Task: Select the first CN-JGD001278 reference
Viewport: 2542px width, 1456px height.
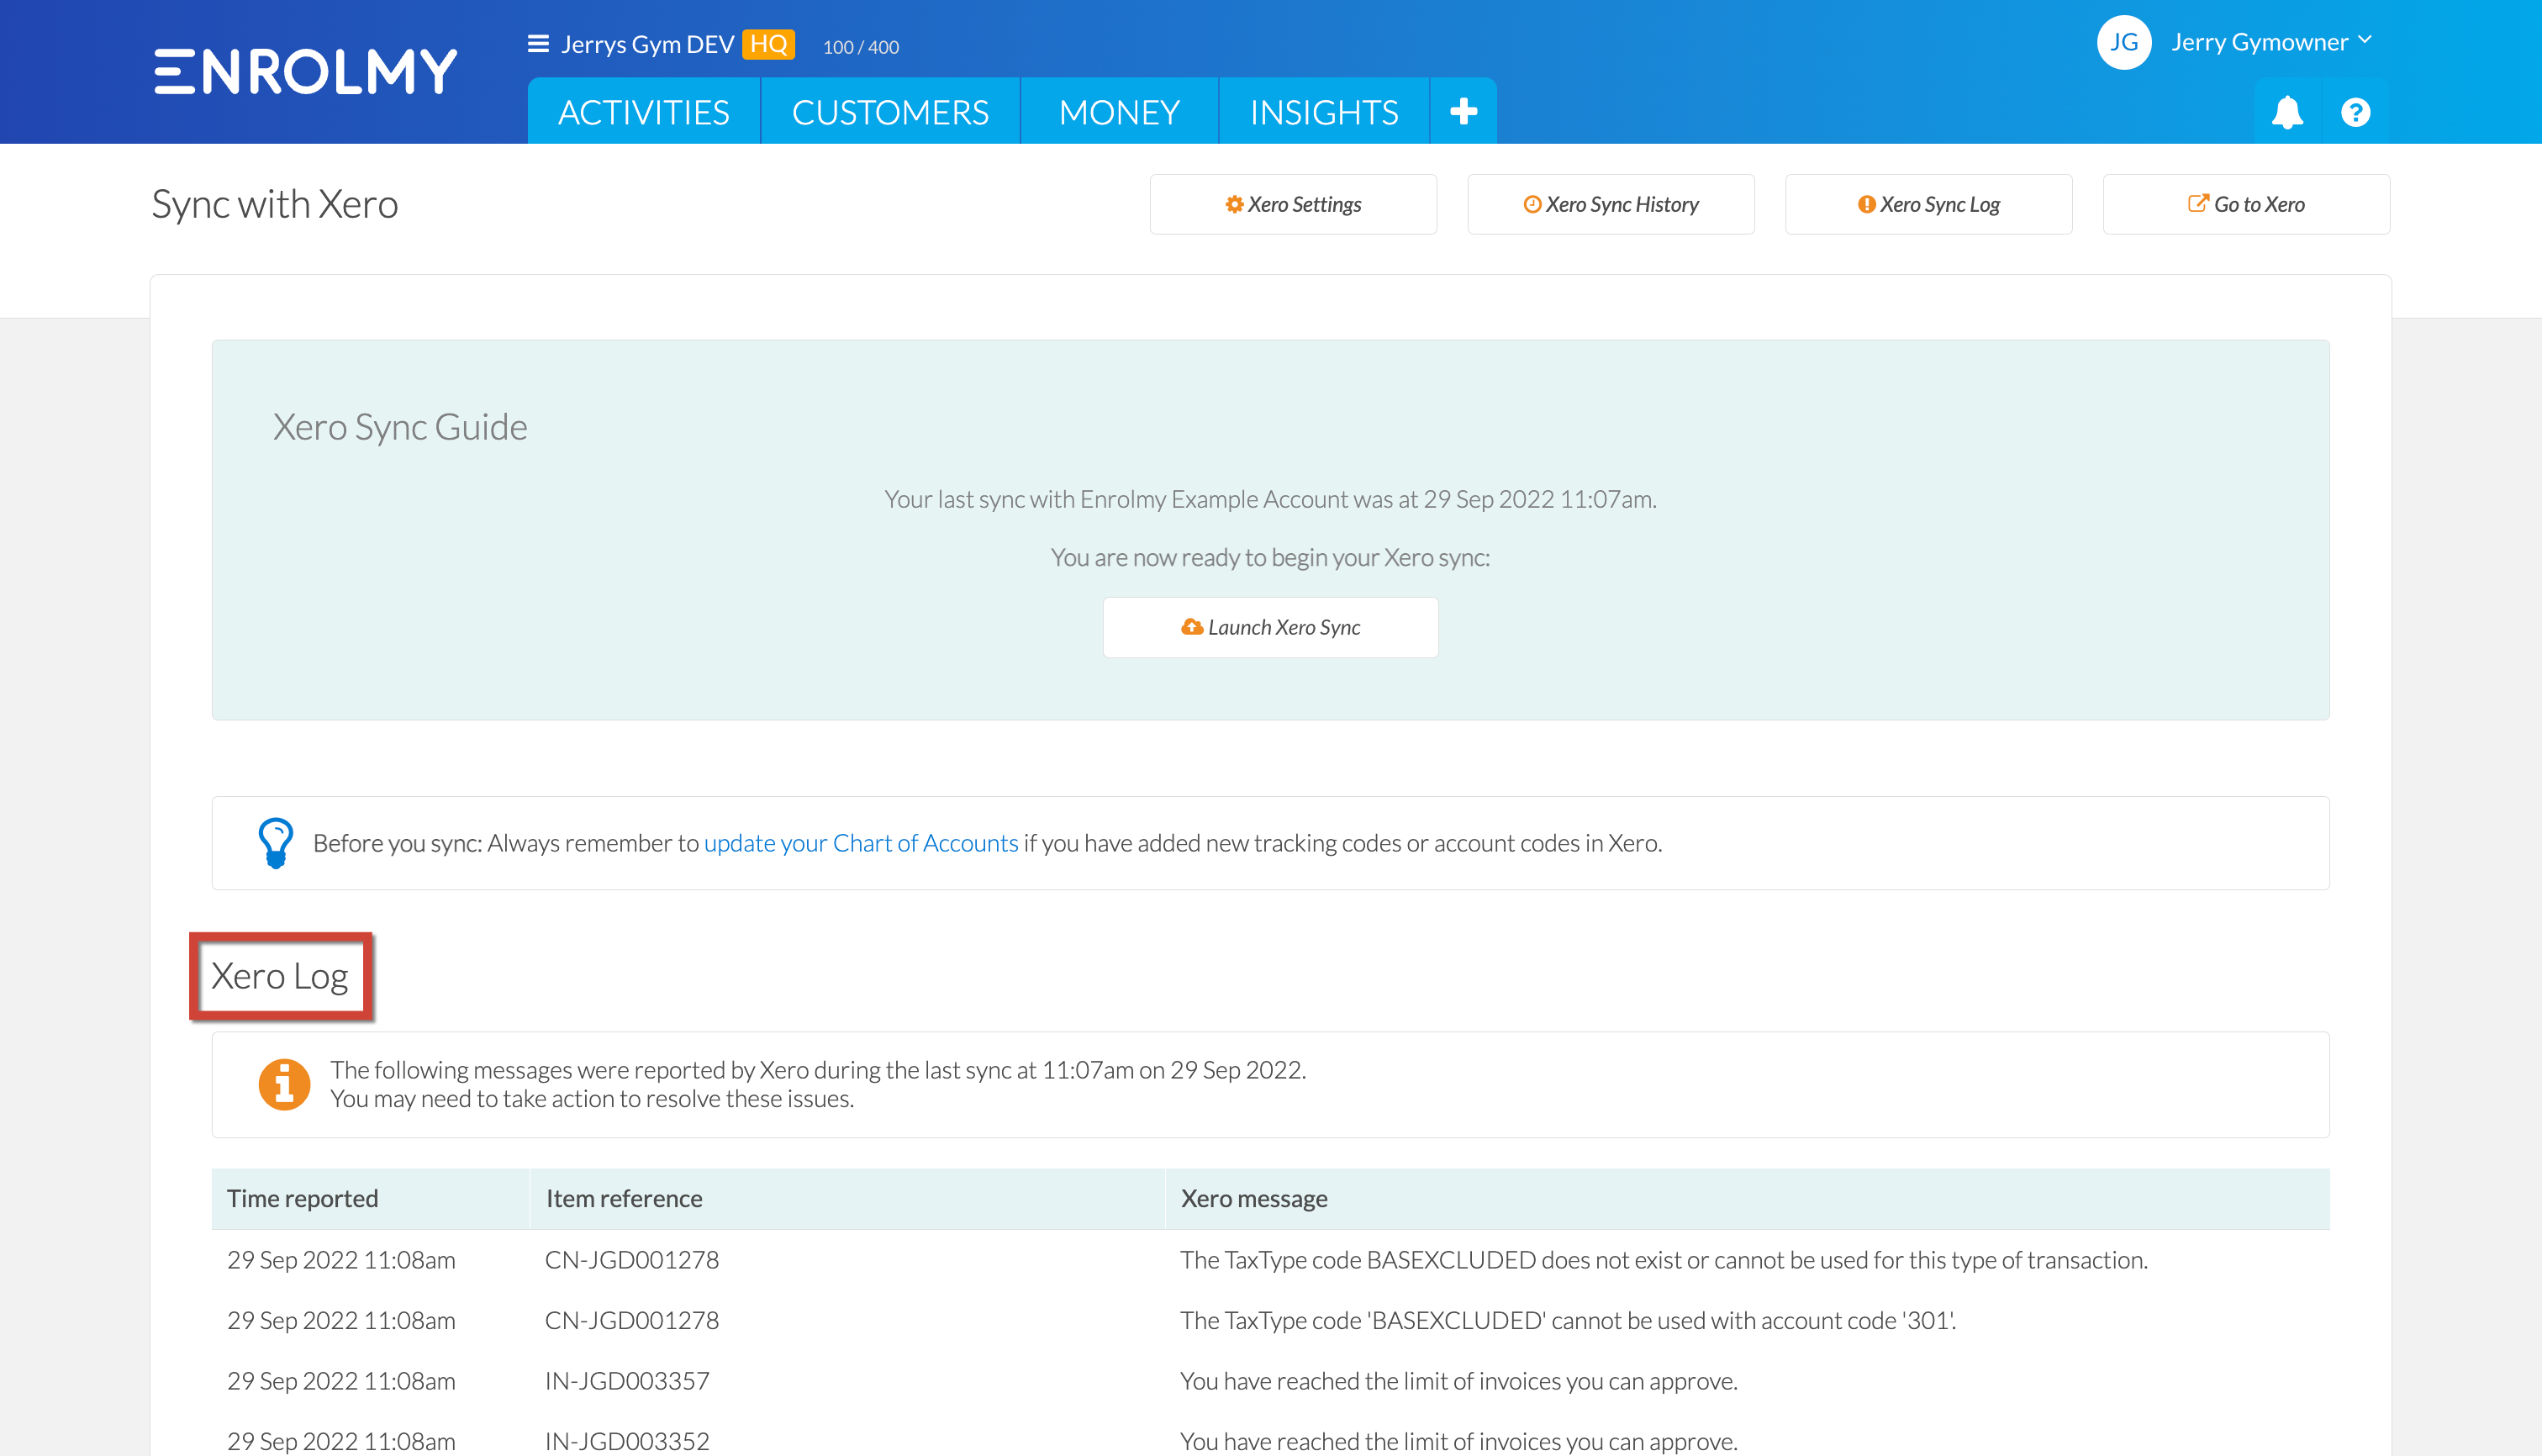Action: coord(632,1259)
